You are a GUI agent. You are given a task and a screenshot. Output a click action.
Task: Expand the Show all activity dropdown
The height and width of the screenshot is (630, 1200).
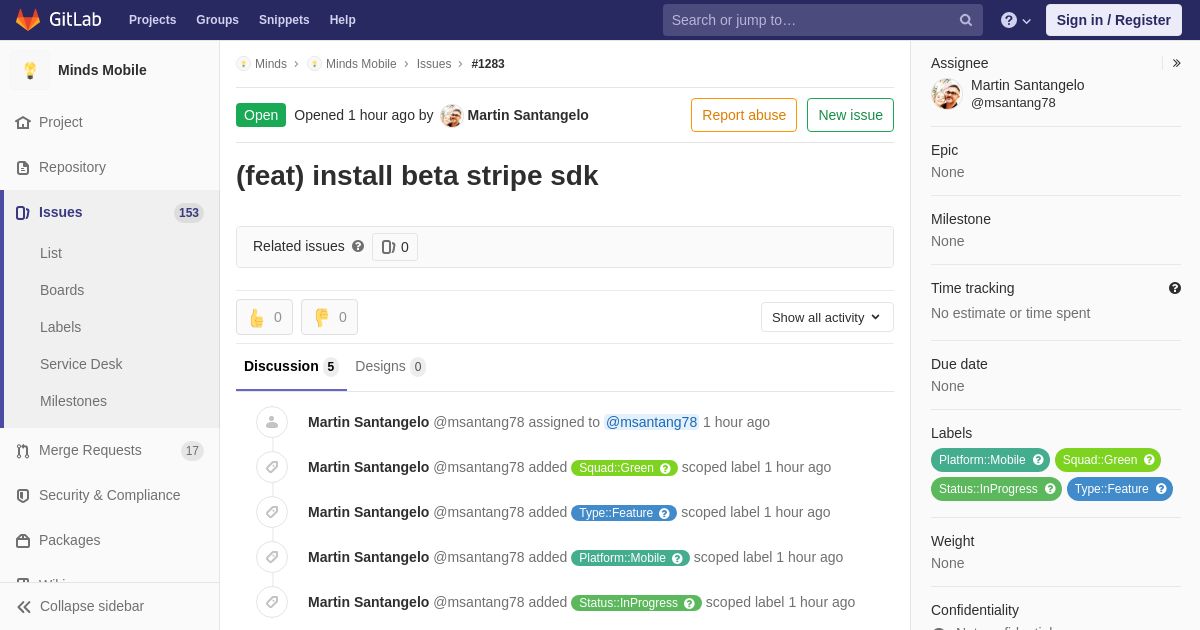tap(827, 317)
